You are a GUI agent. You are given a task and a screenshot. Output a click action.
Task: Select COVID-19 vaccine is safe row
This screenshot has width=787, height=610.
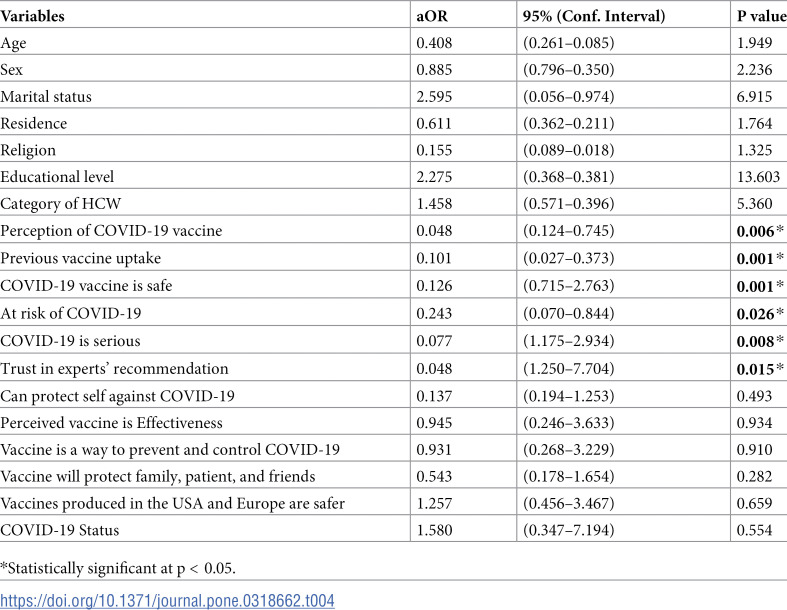tap(394, 286)
